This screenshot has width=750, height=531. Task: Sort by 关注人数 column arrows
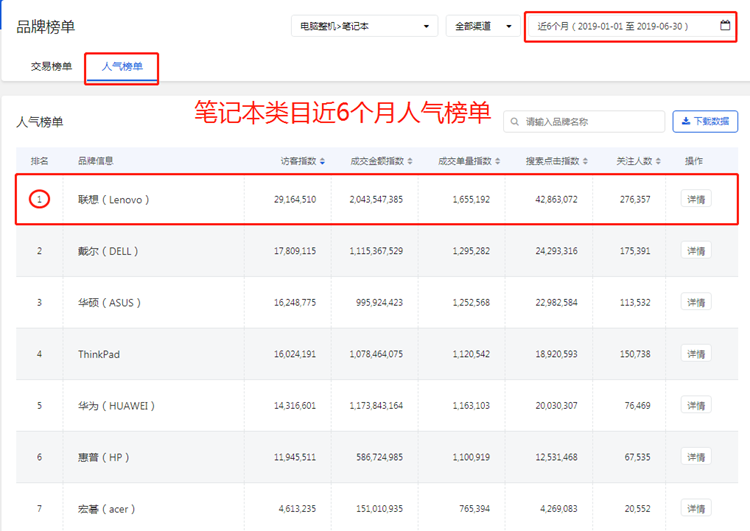(658, 161)
